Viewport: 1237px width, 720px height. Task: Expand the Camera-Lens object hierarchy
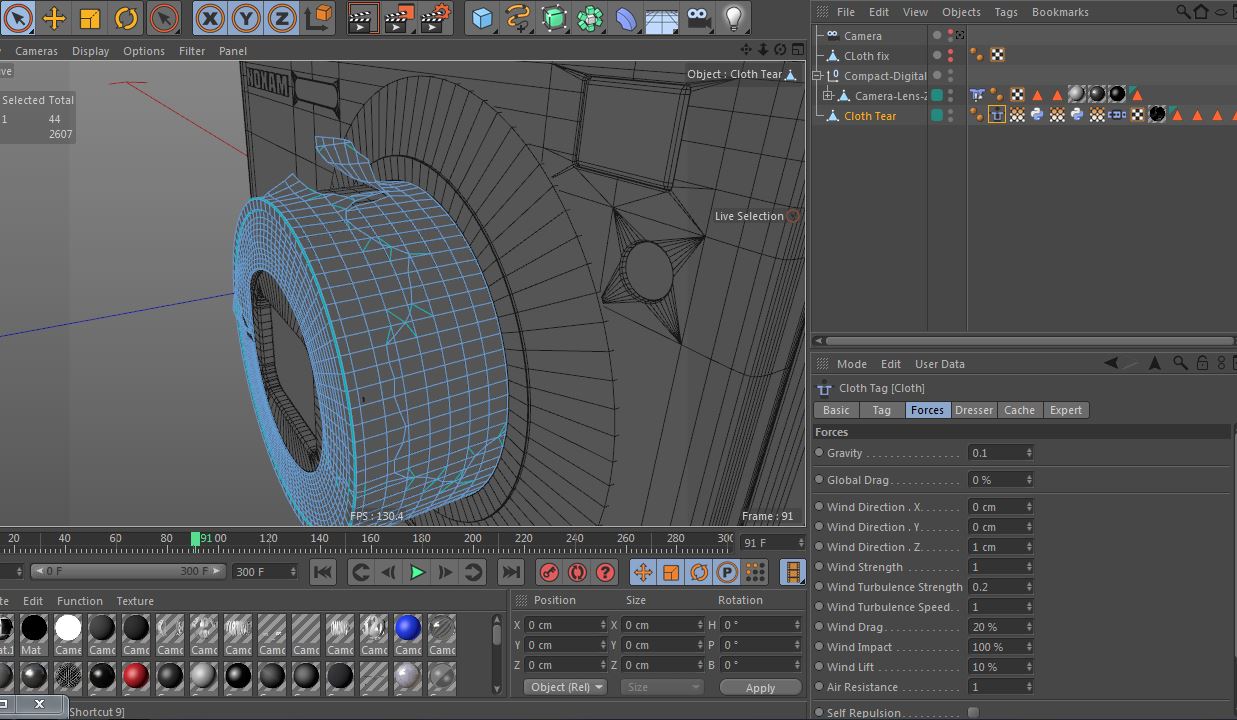[x=828, y=96]
